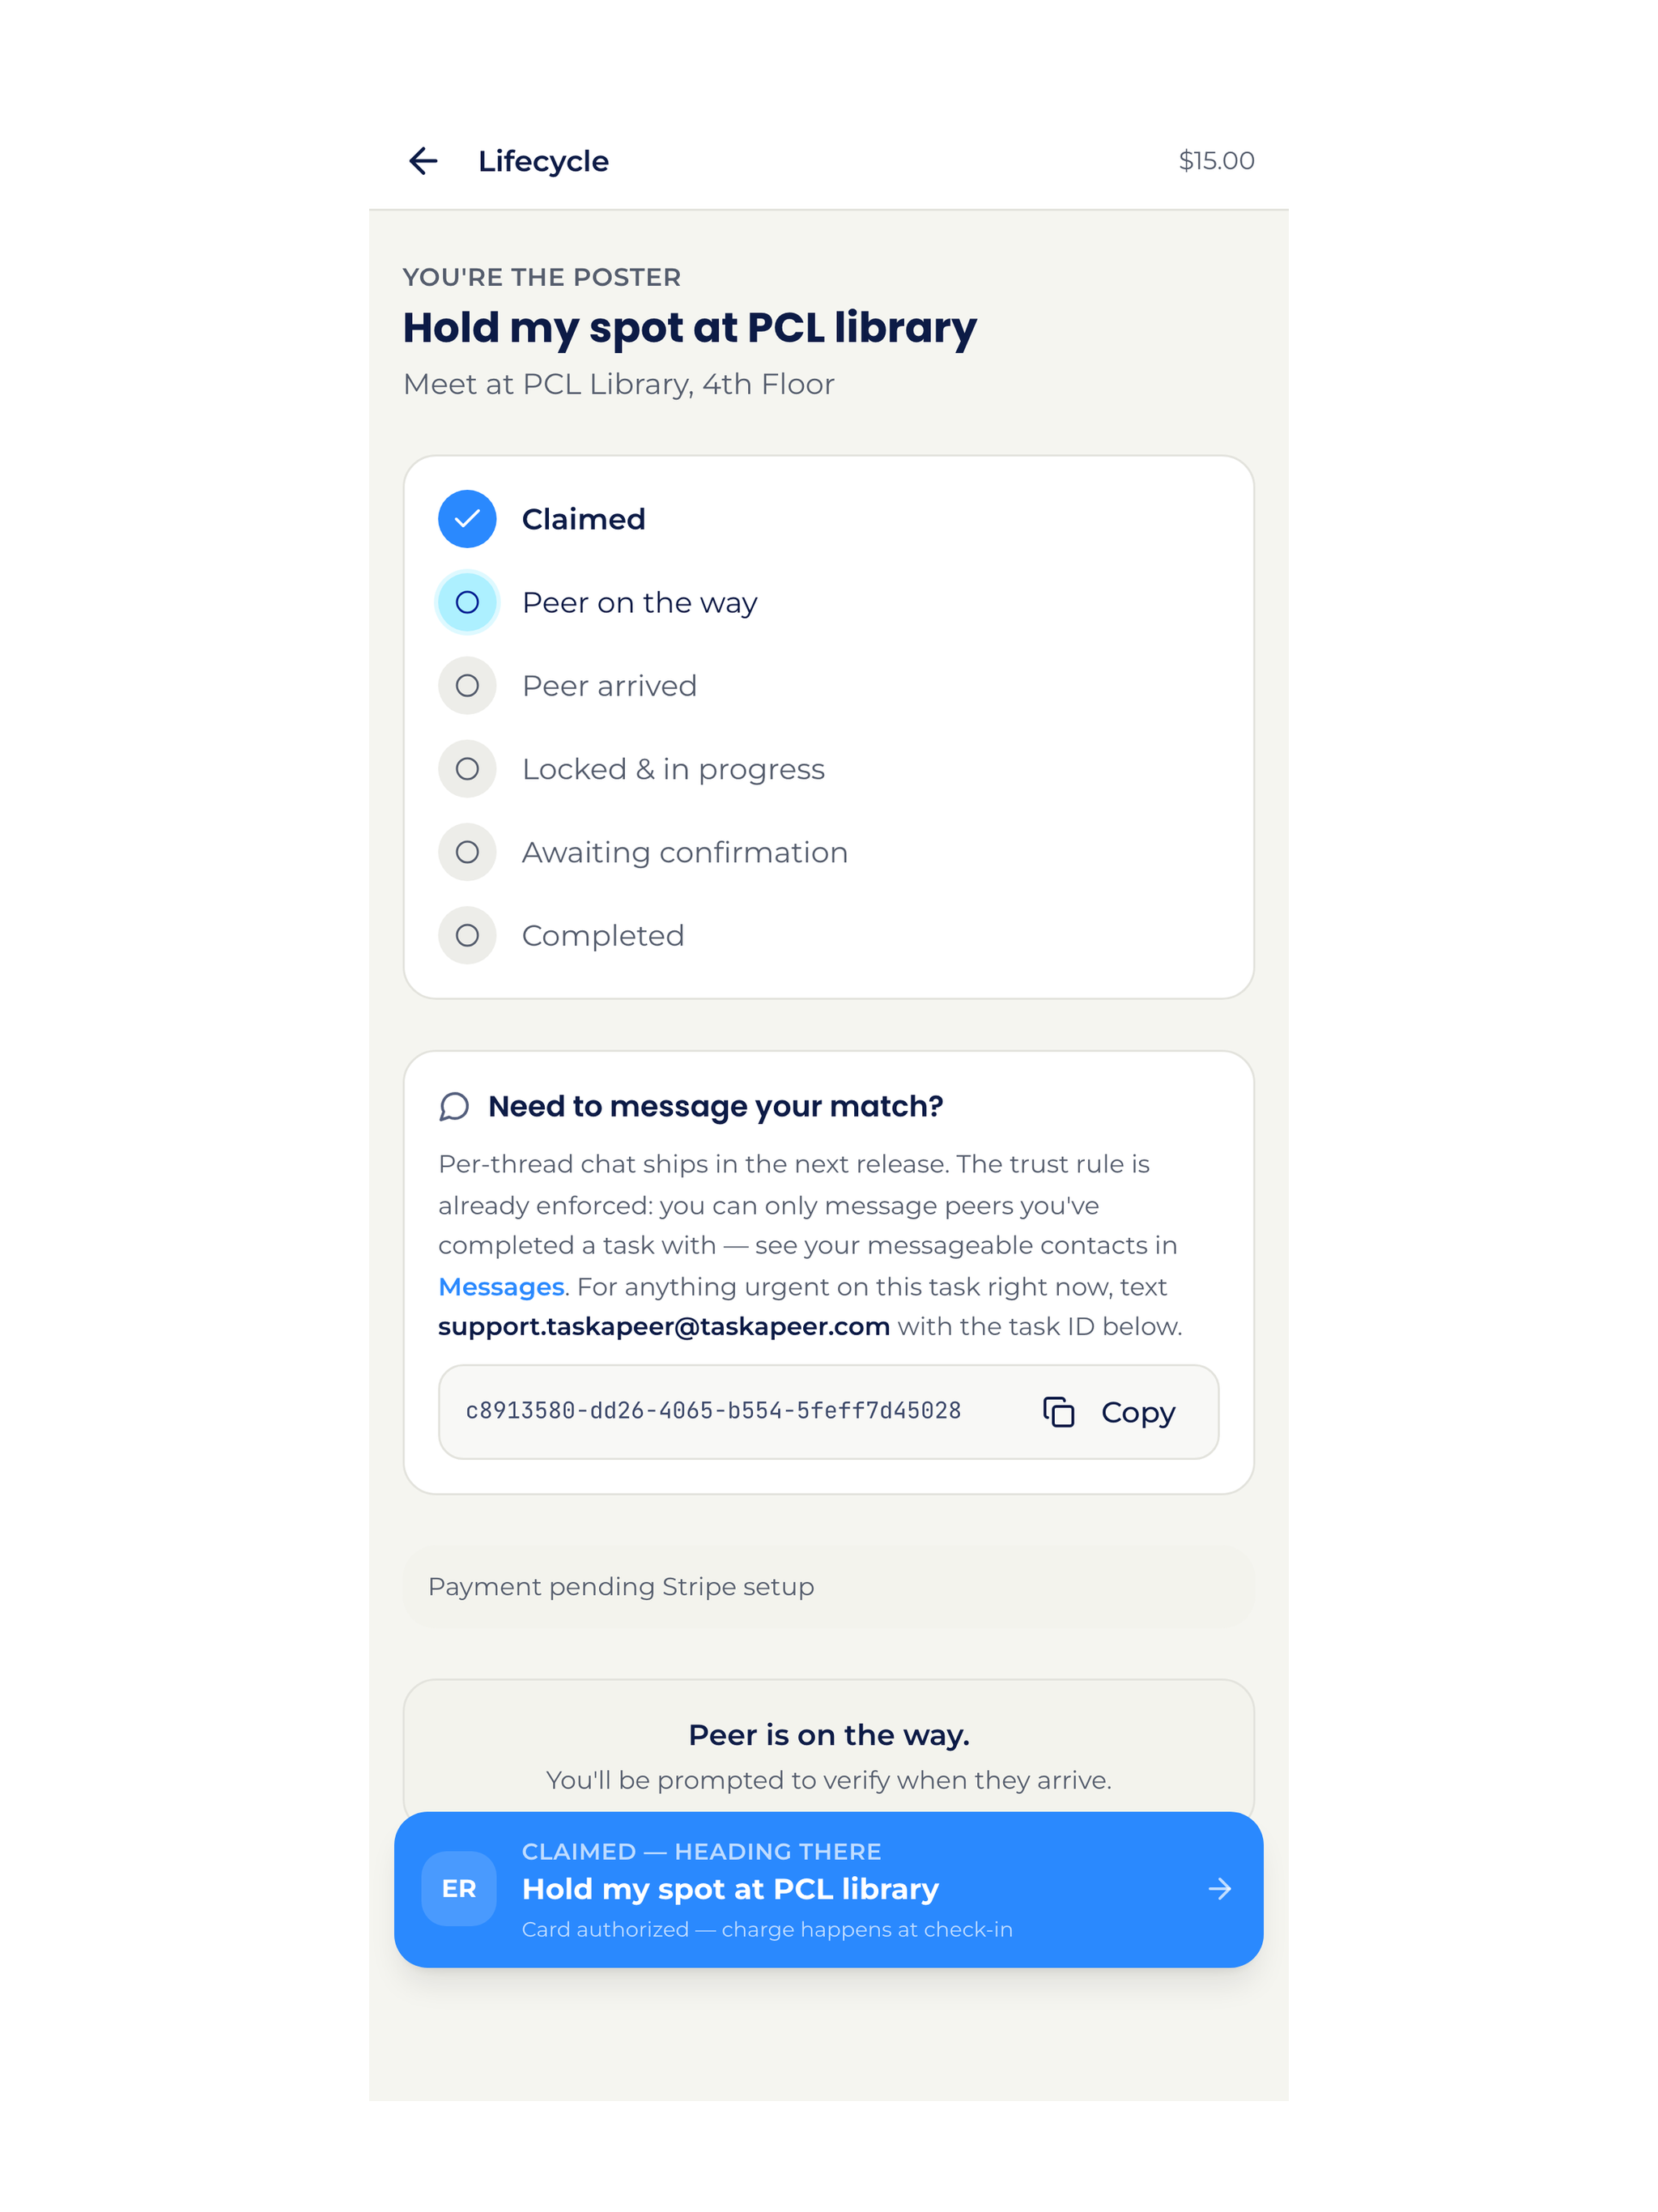Click the Lifecycle header title
This screenshot has height=2212, width=1658.
tap(543, 161)
